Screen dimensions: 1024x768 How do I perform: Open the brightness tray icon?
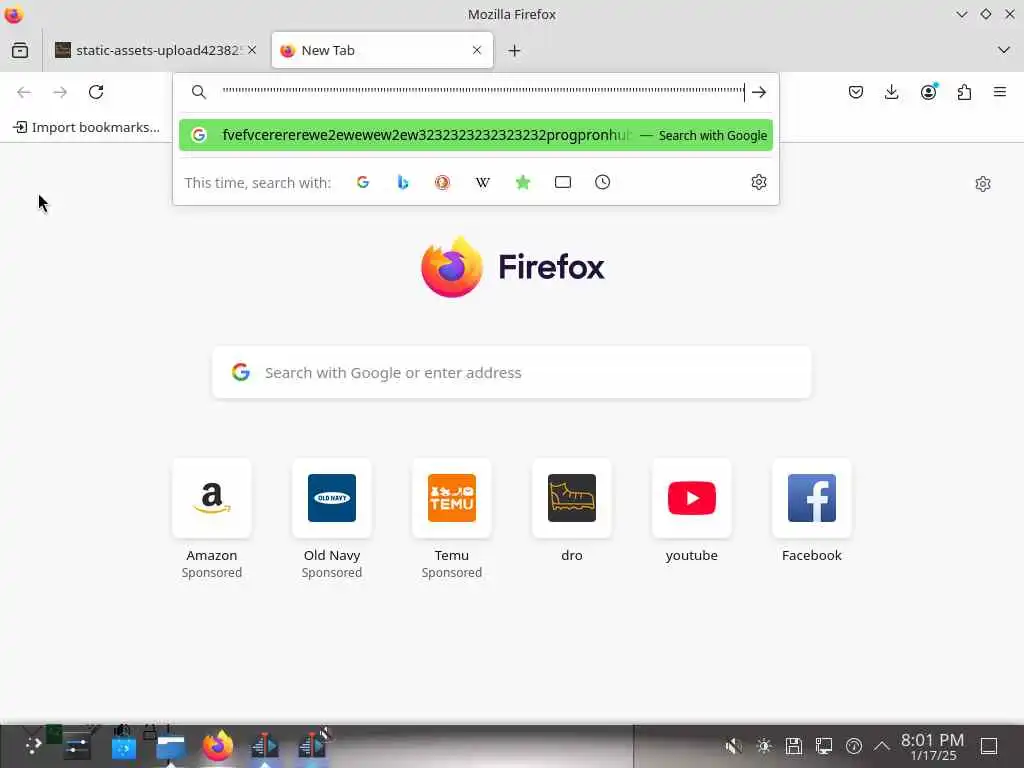[763, 746]
